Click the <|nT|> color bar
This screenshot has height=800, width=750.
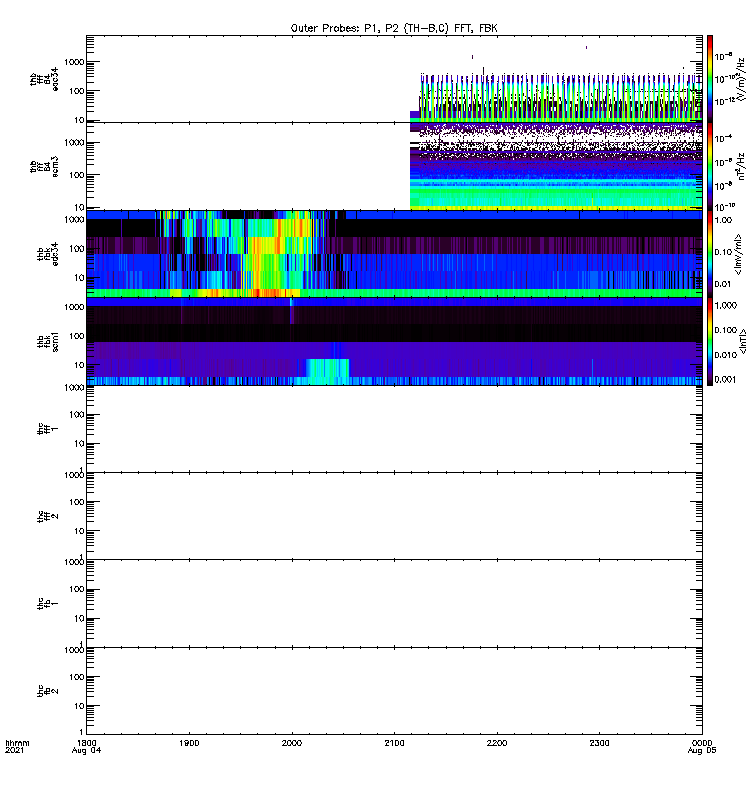click(710, 341)
